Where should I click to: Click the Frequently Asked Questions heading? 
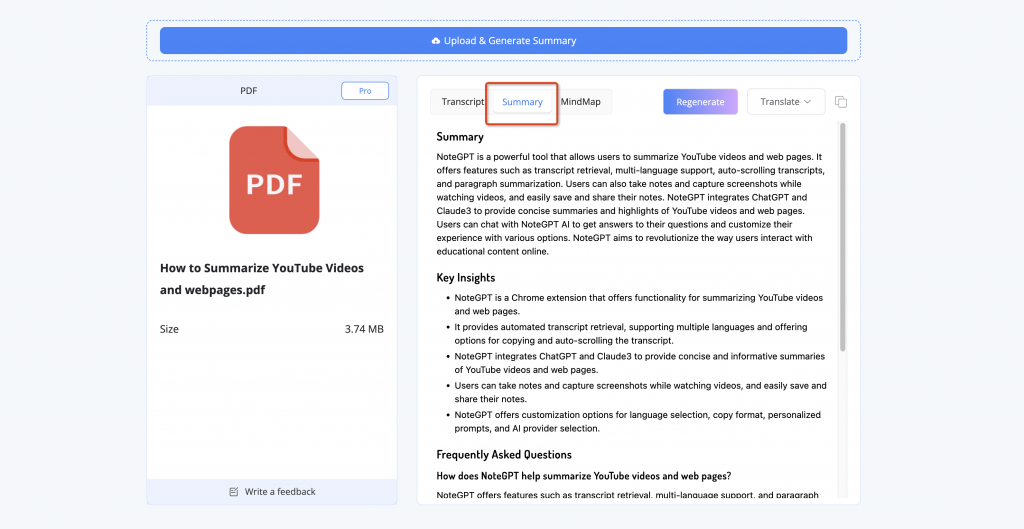tap(504, 455)
